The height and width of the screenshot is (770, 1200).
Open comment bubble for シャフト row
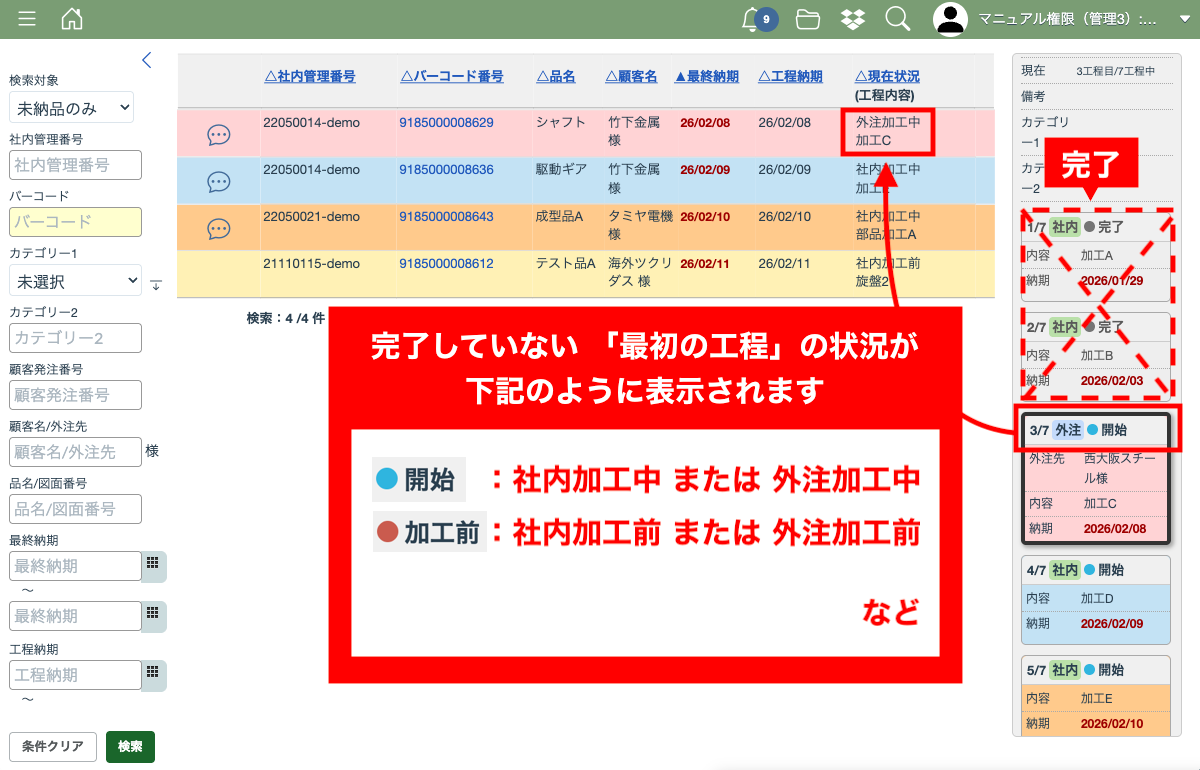(x=219, y=134)
